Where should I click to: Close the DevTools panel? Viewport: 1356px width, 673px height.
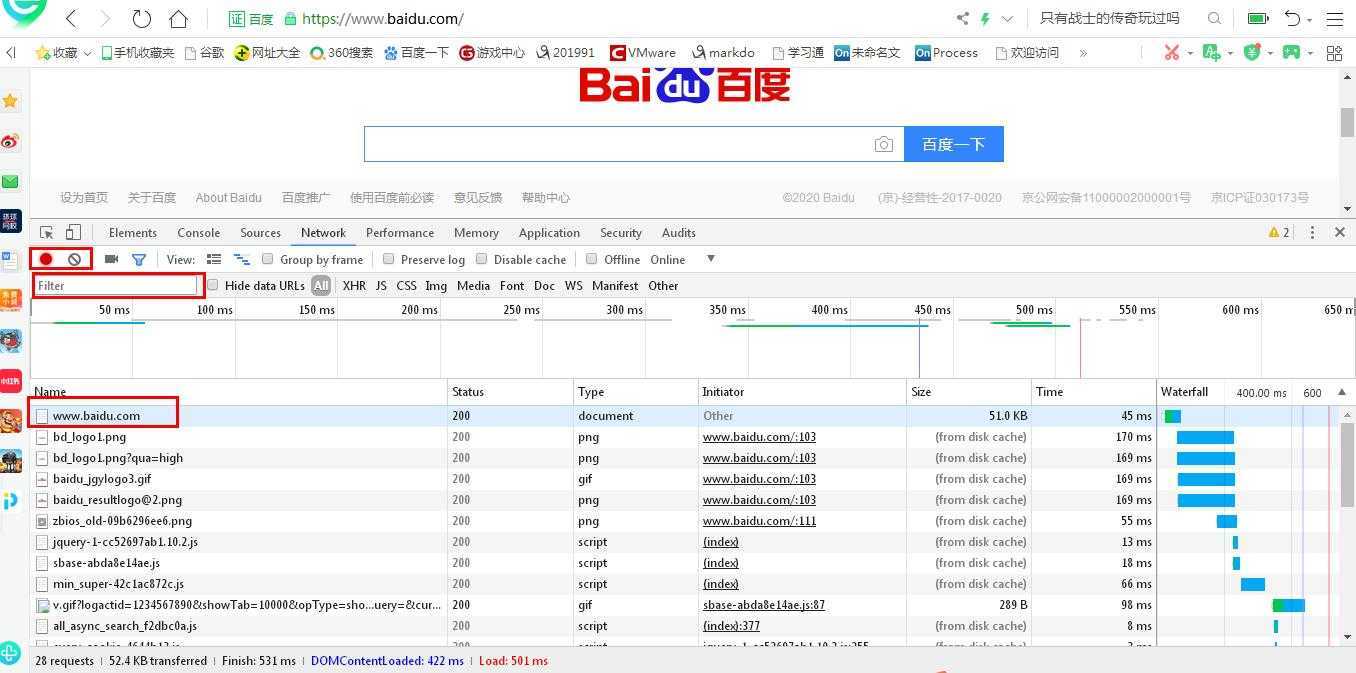pyautogui.click(x=1340, y=232)
